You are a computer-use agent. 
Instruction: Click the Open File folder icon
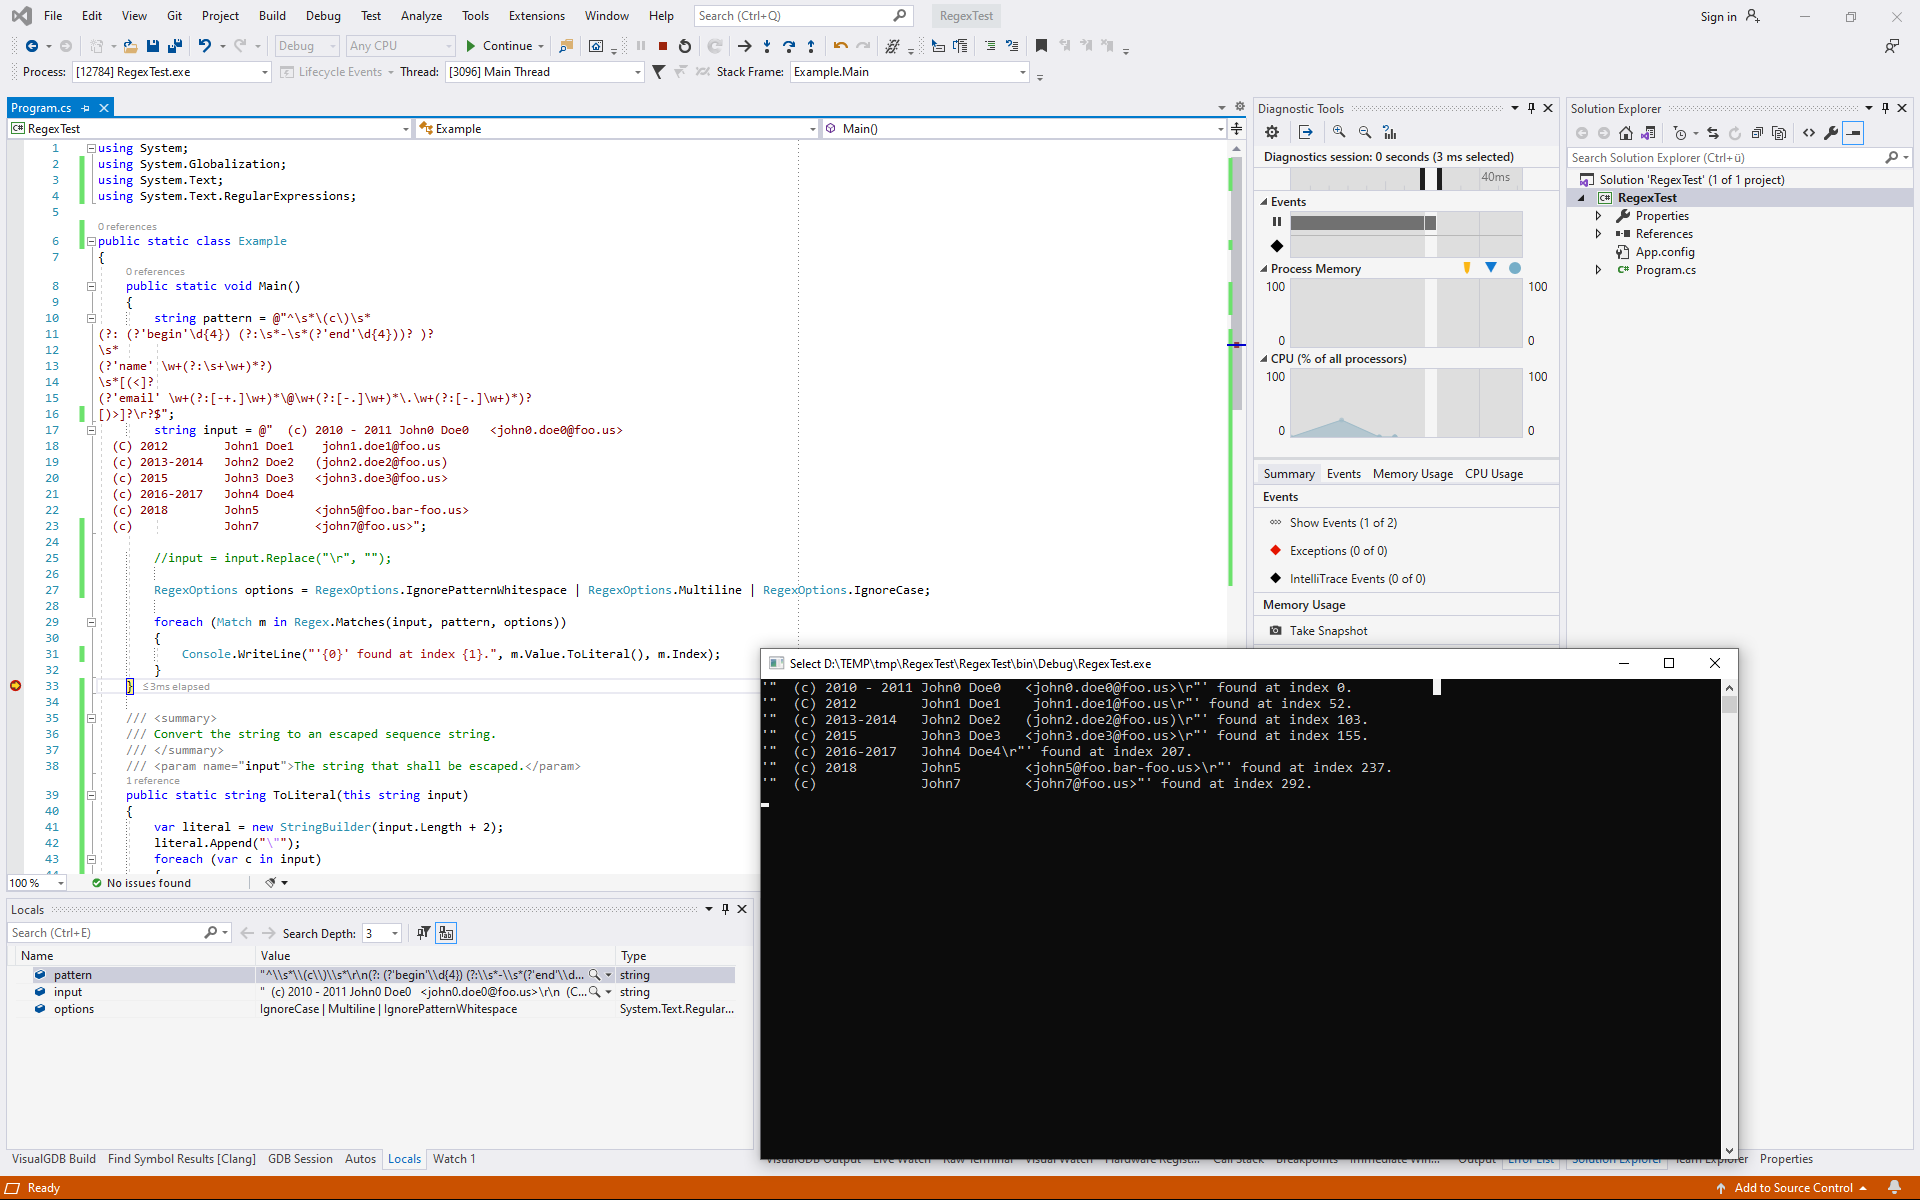coord(130,46)
